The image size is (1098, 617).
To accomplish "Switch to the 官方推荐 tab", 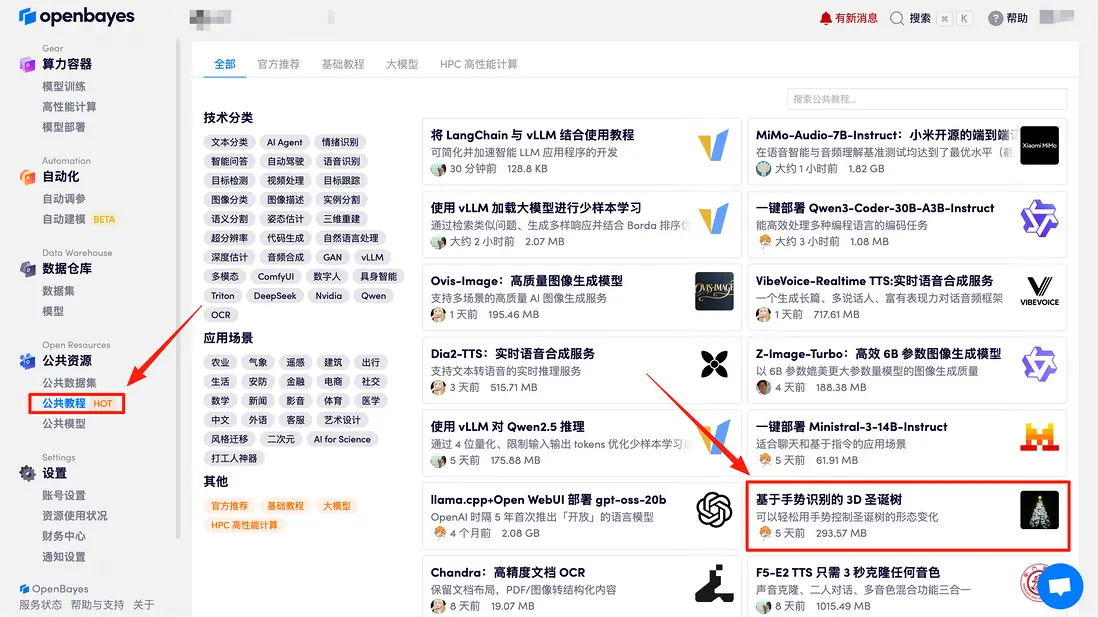I will click(278, 64).
